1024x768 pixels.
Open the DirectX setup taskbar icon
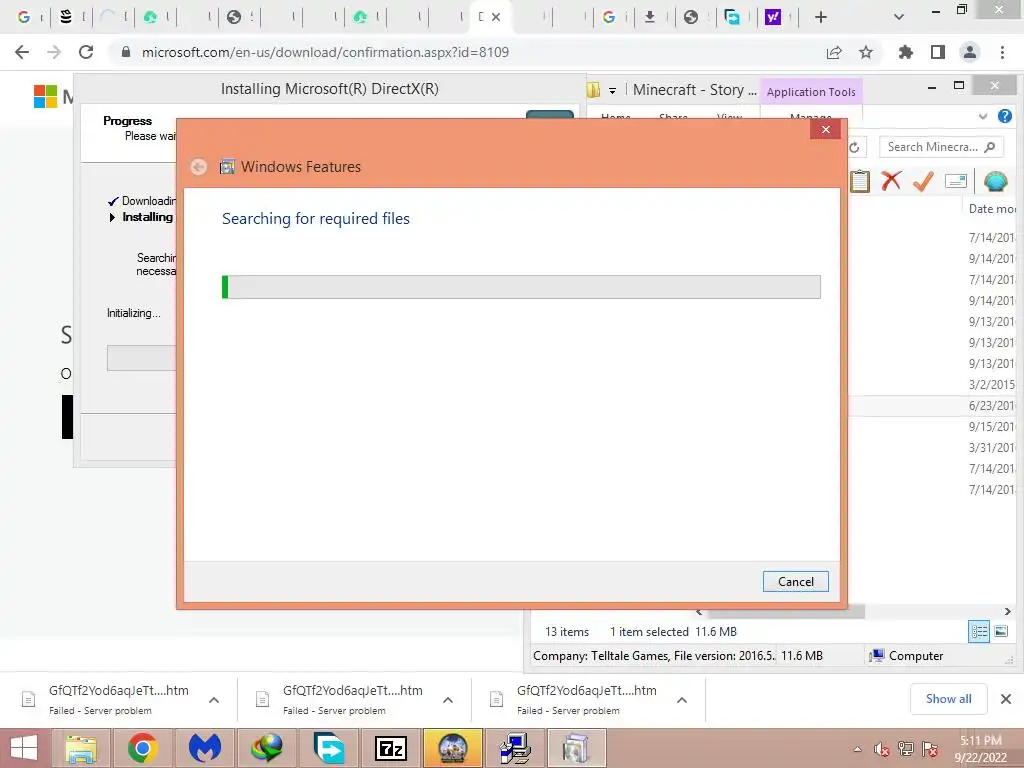tap(515, 748)
